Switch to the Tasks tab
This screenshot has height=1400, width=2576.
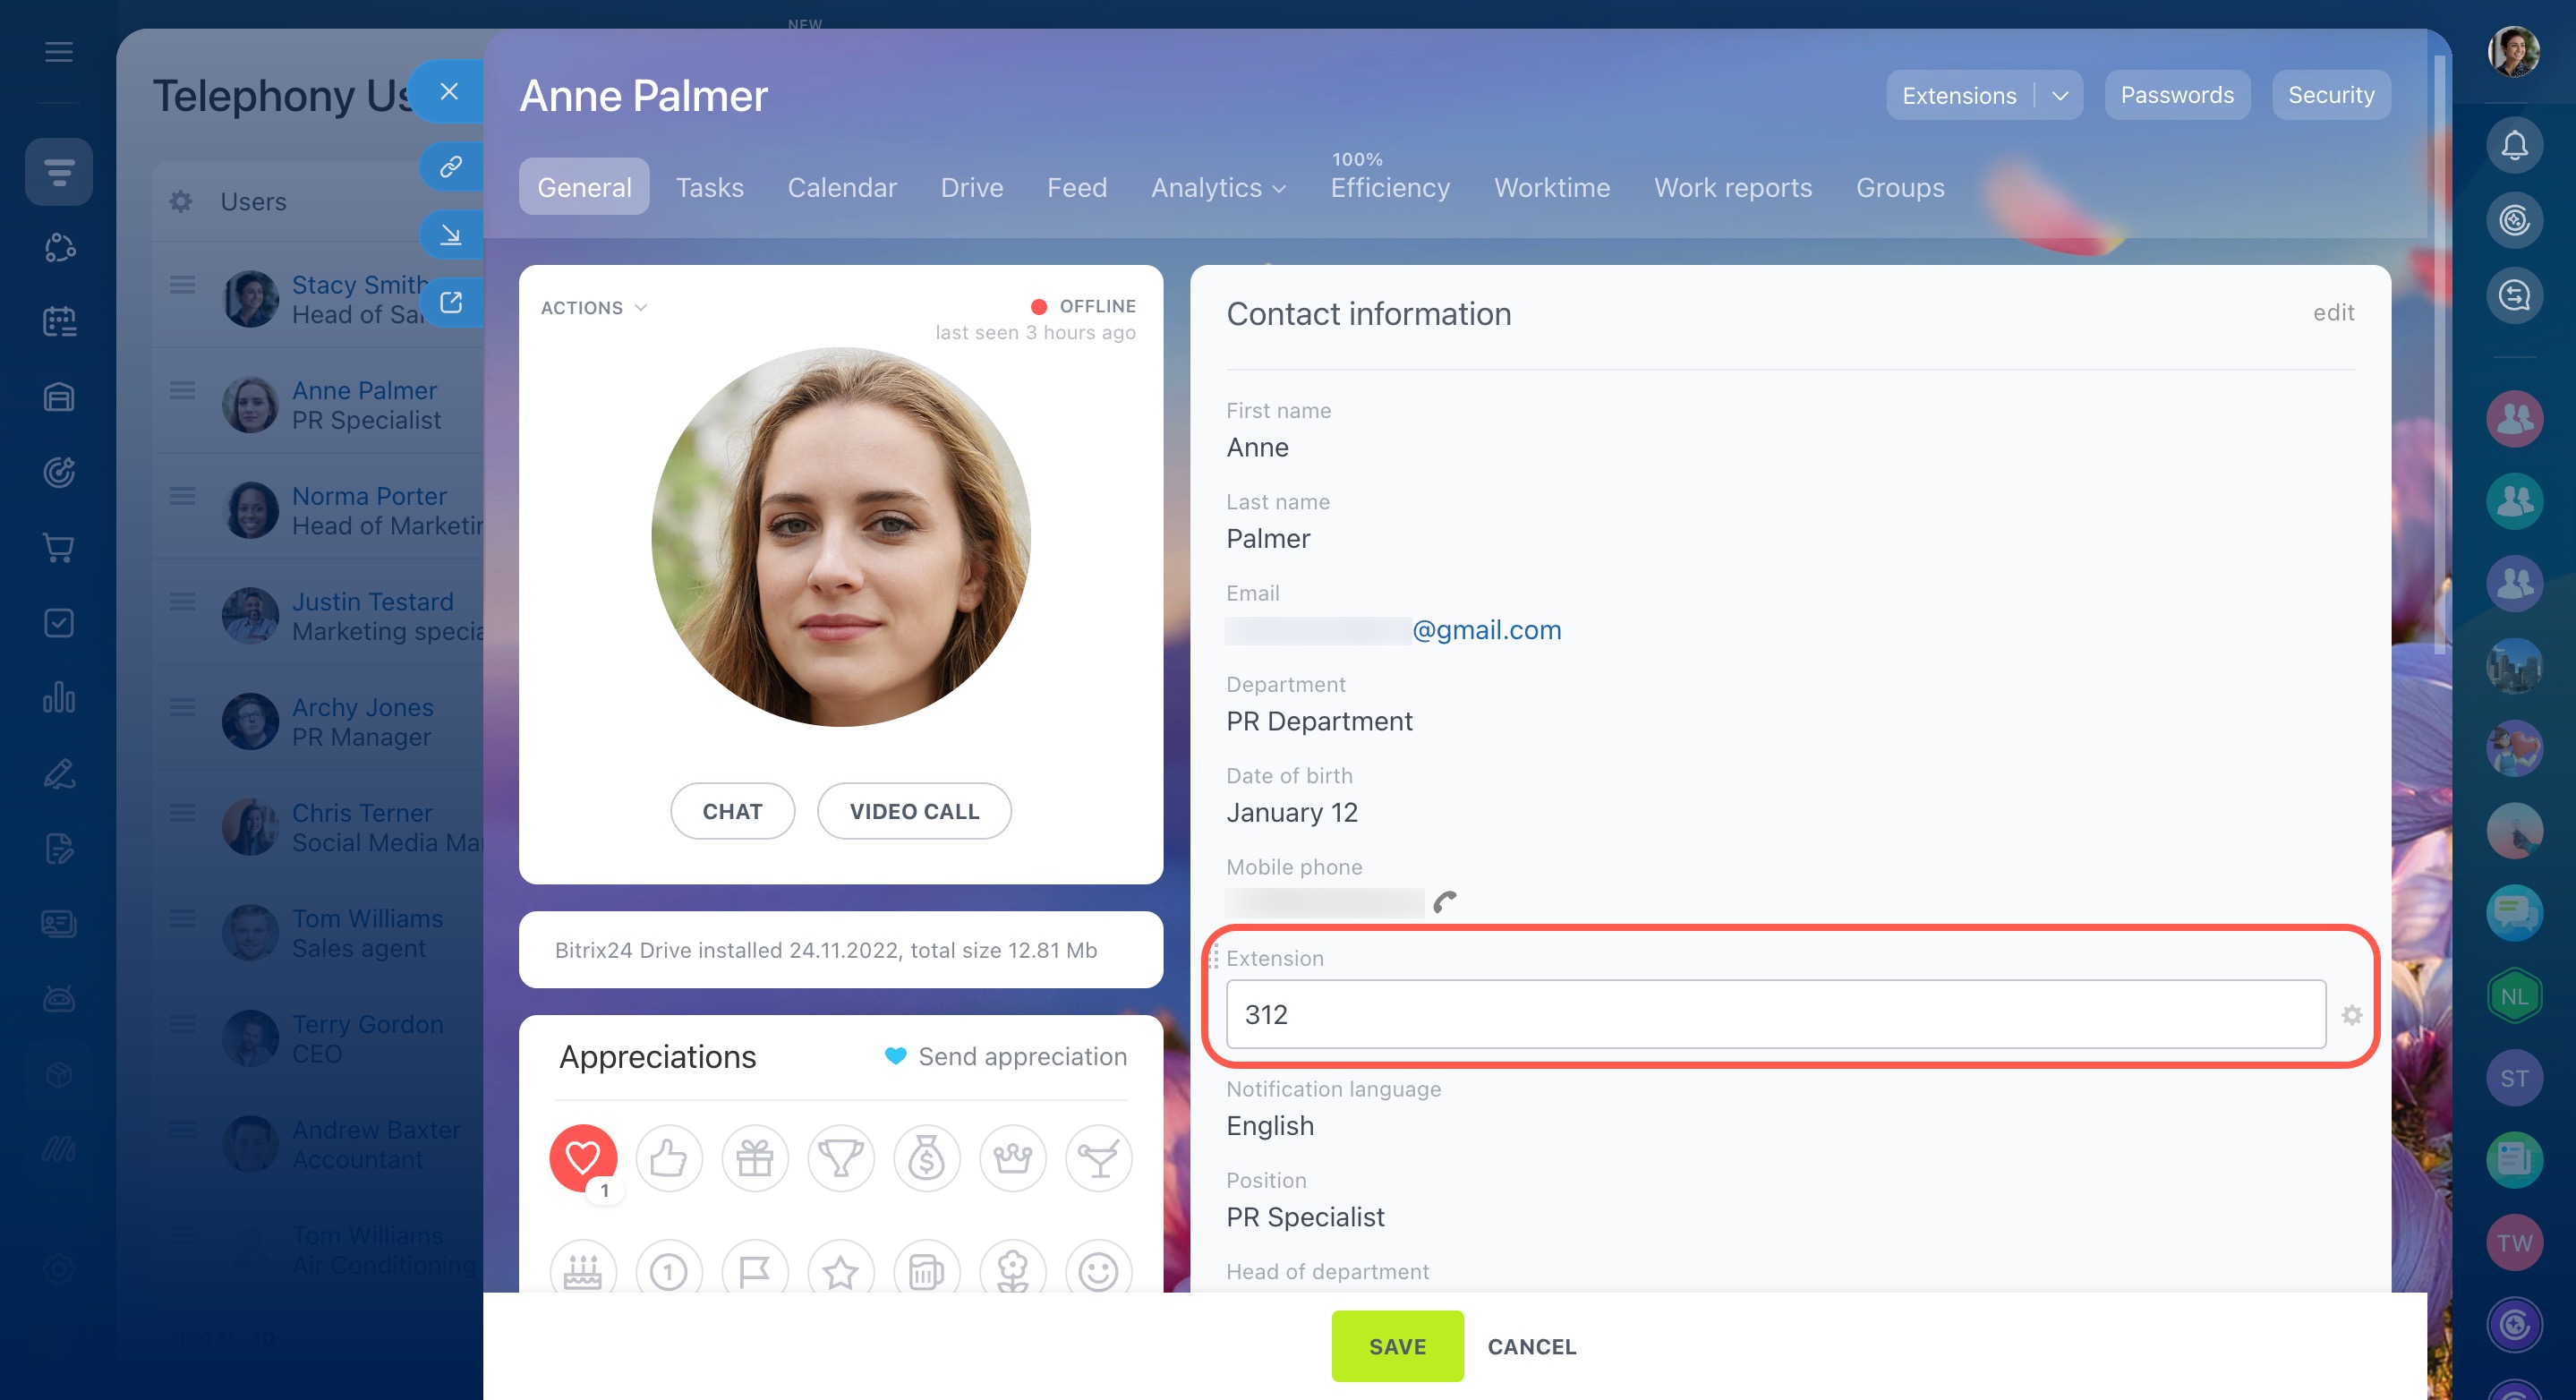(709, 188)
